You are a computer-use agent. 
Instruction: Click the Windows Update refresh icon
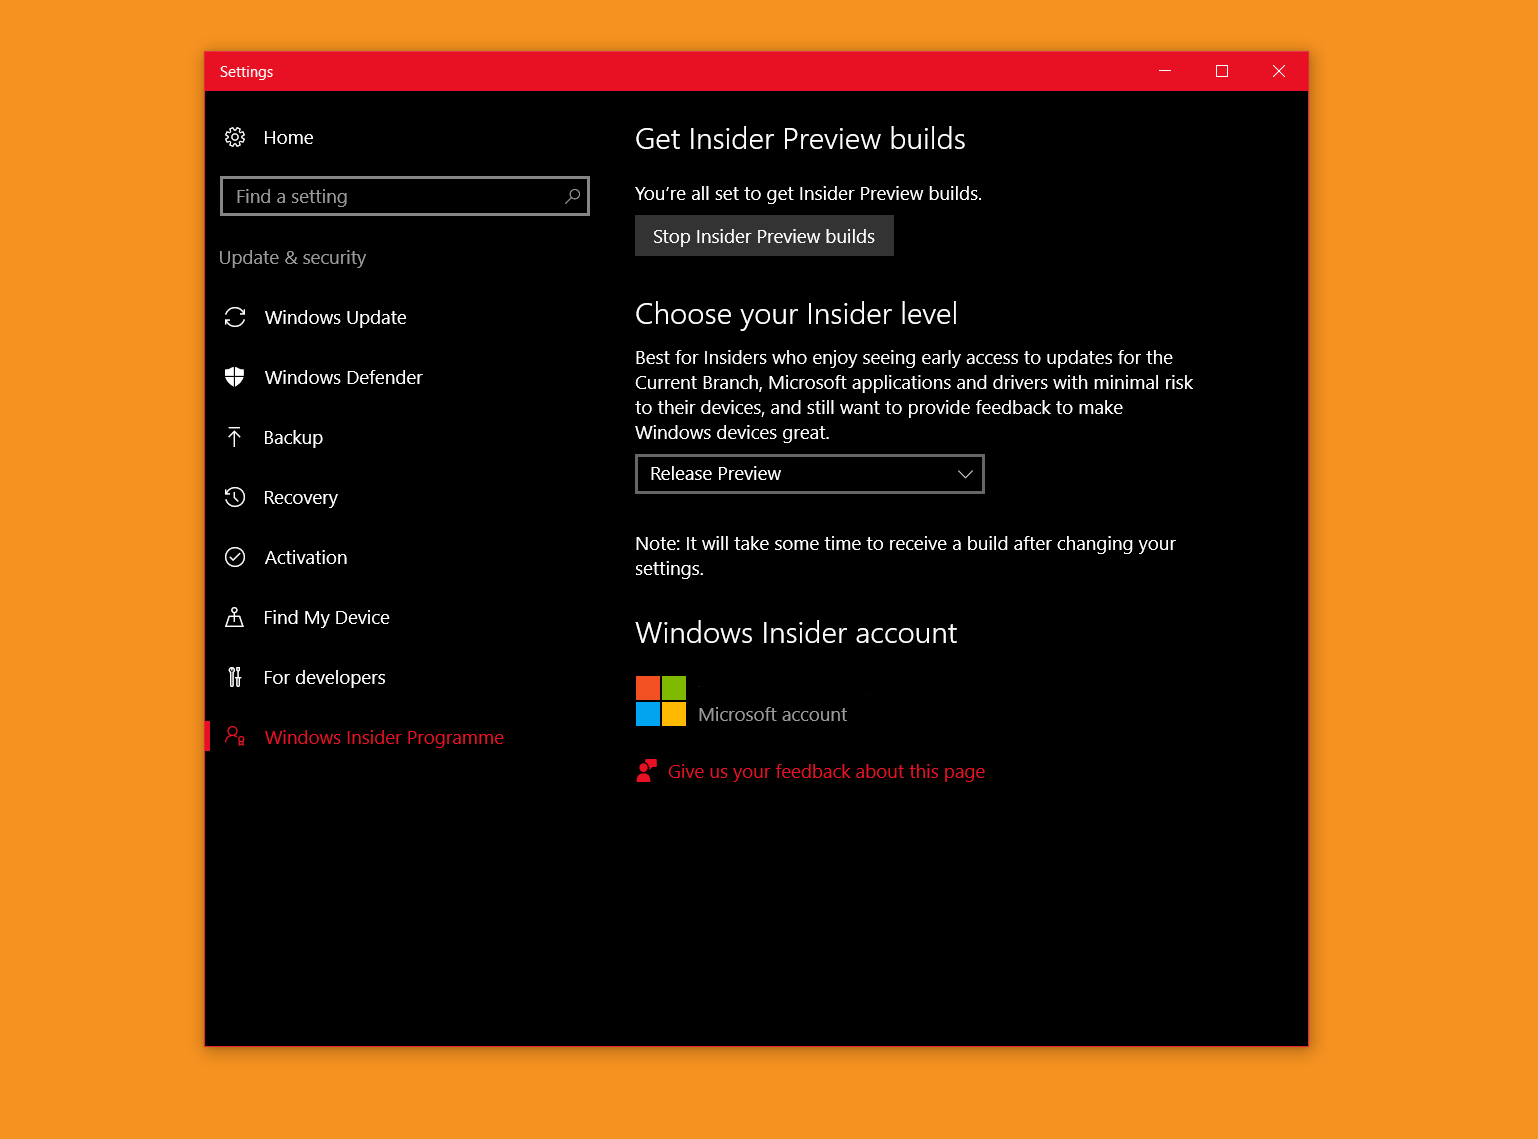point(235,317)
